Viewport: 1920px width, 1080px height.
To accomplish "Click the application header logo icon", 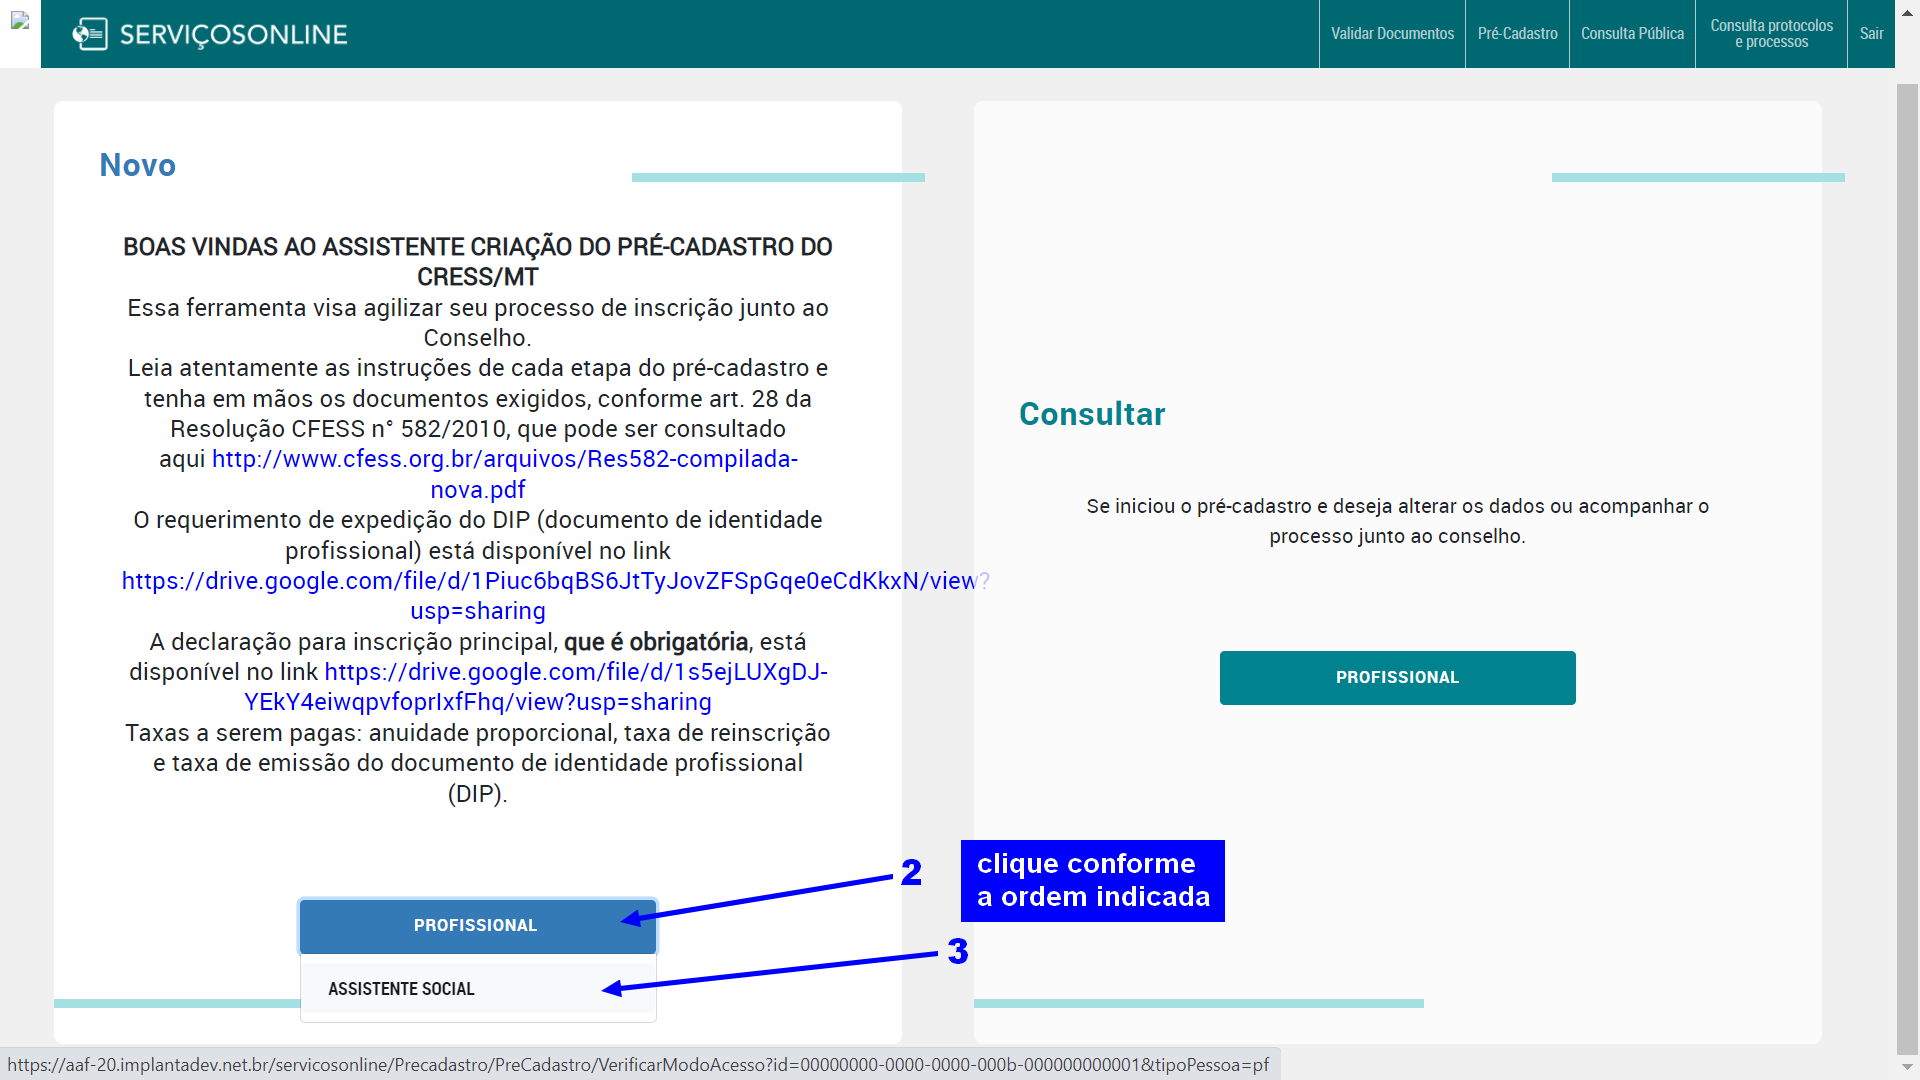I will (88, 33).
